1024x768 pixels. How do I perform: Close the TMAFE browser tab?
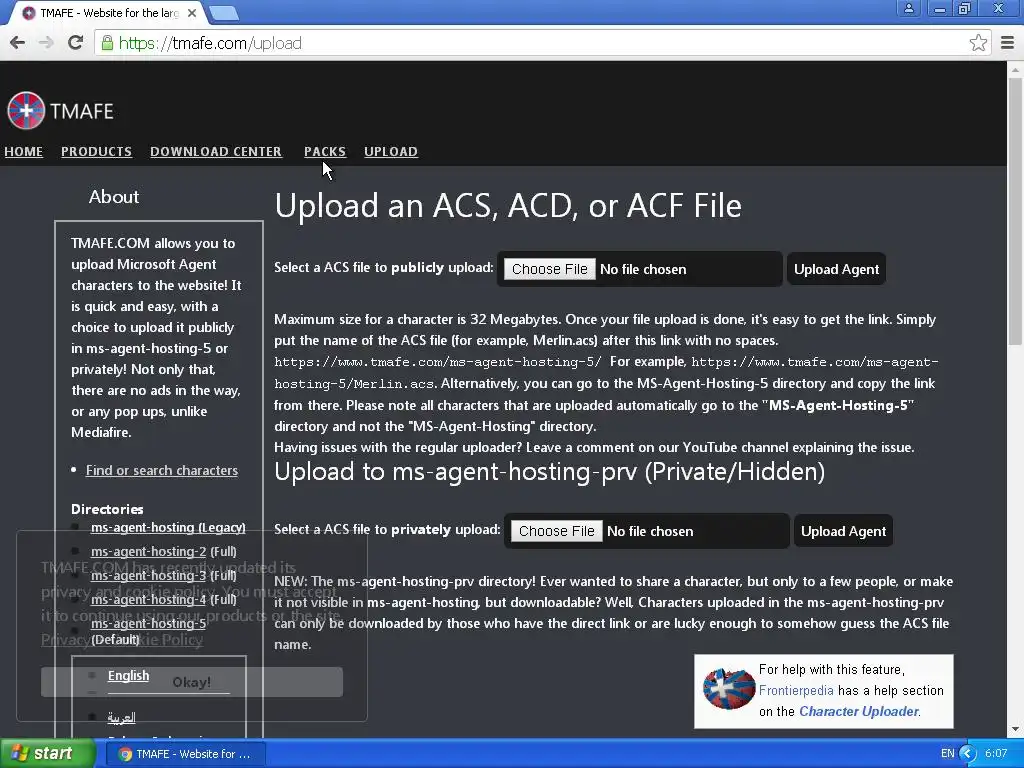pos(192,12)
